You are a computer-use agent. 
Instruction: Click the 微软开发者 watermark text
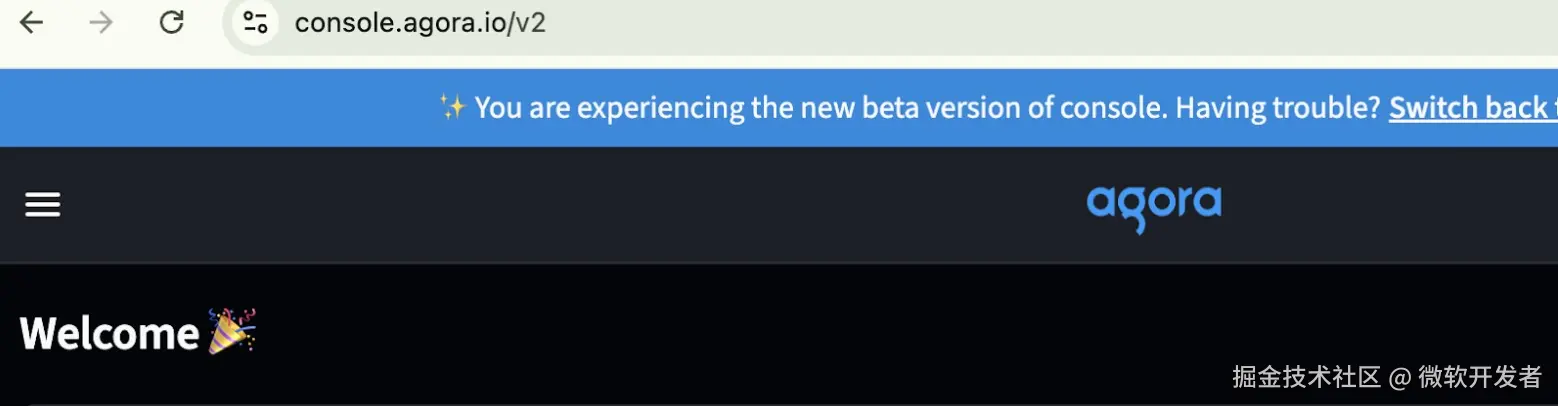tap(1480, 377)
